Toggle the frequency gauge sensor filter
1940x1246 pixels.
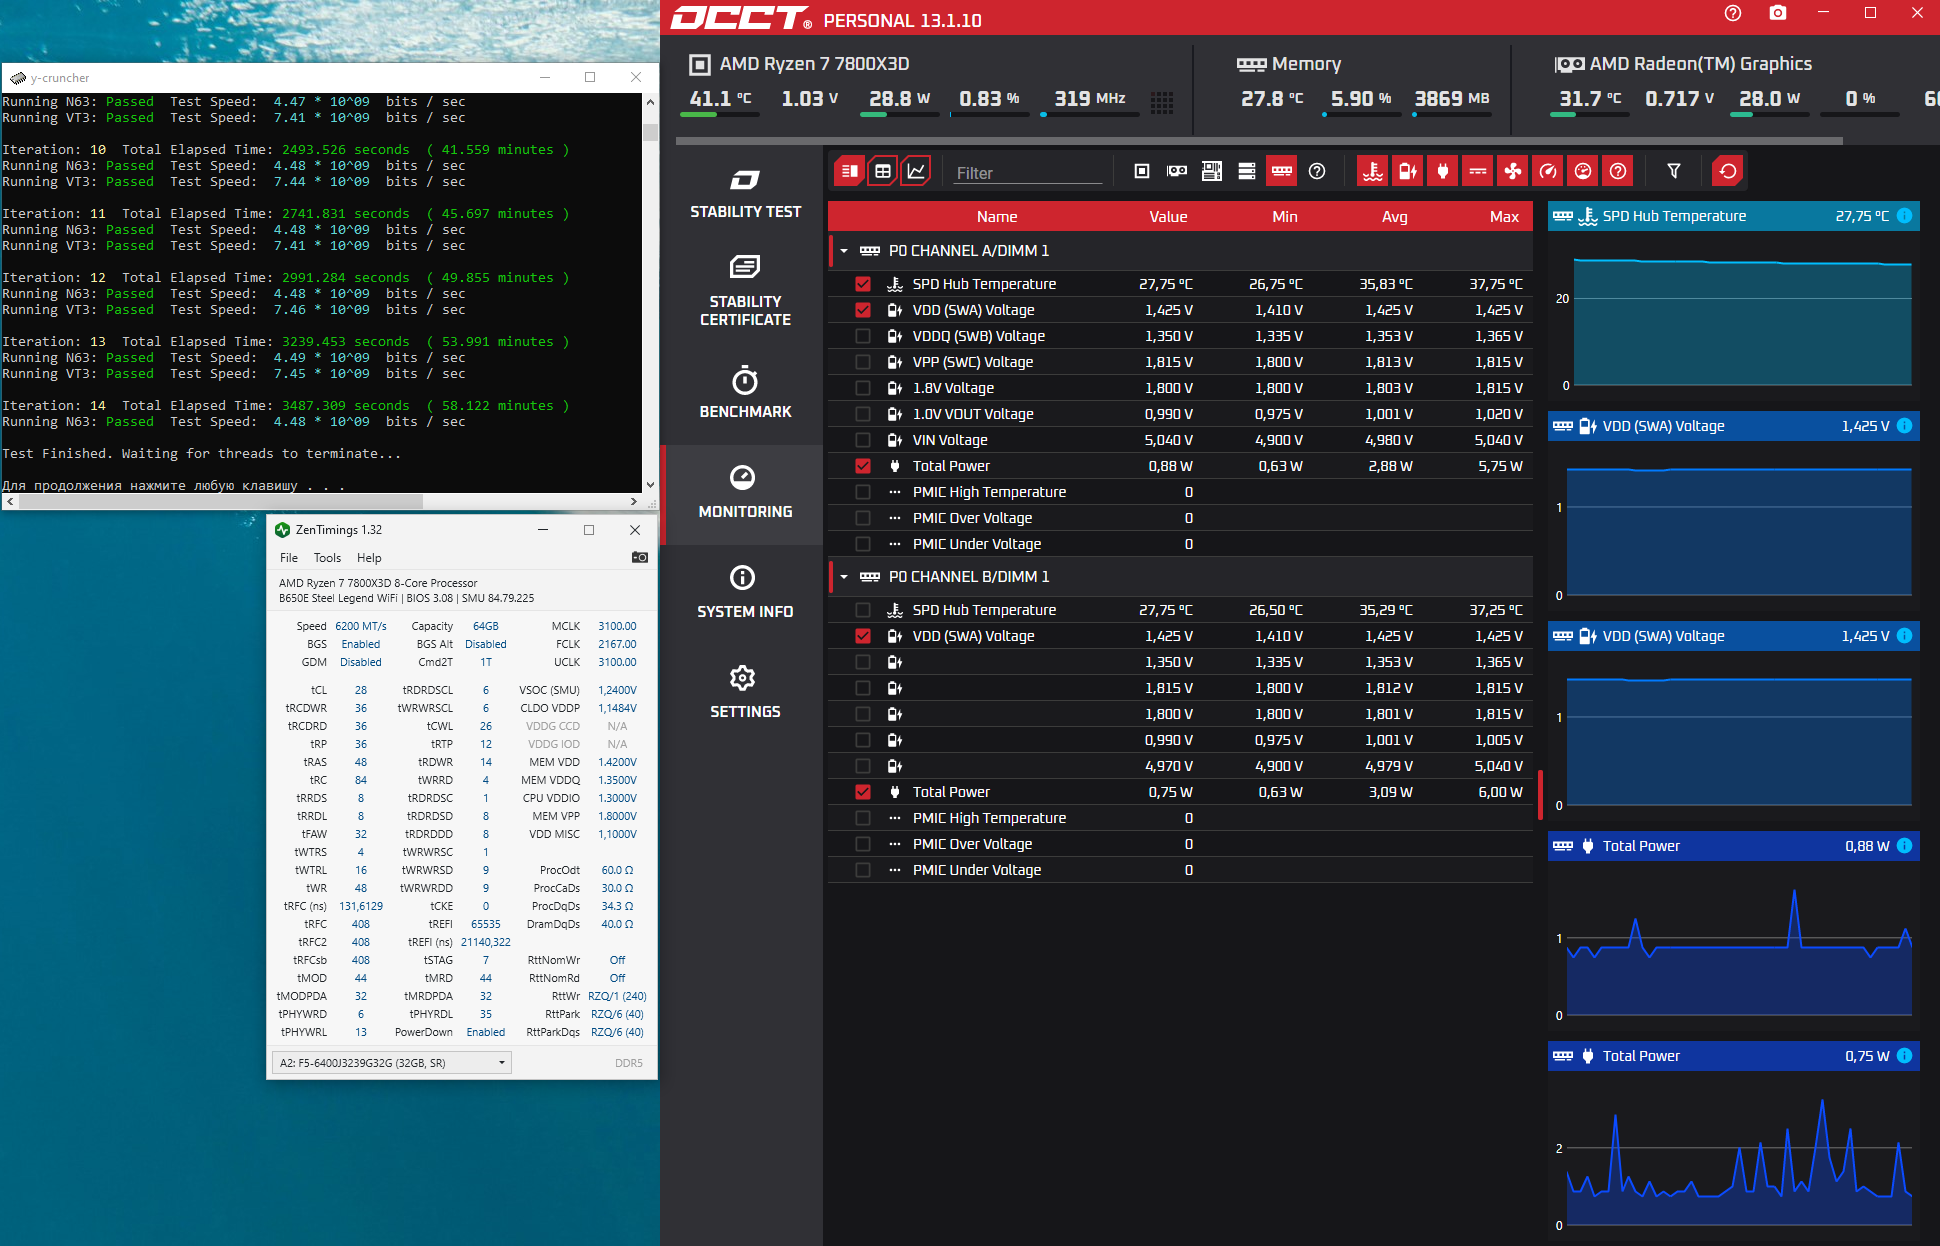pos(1548,171)
